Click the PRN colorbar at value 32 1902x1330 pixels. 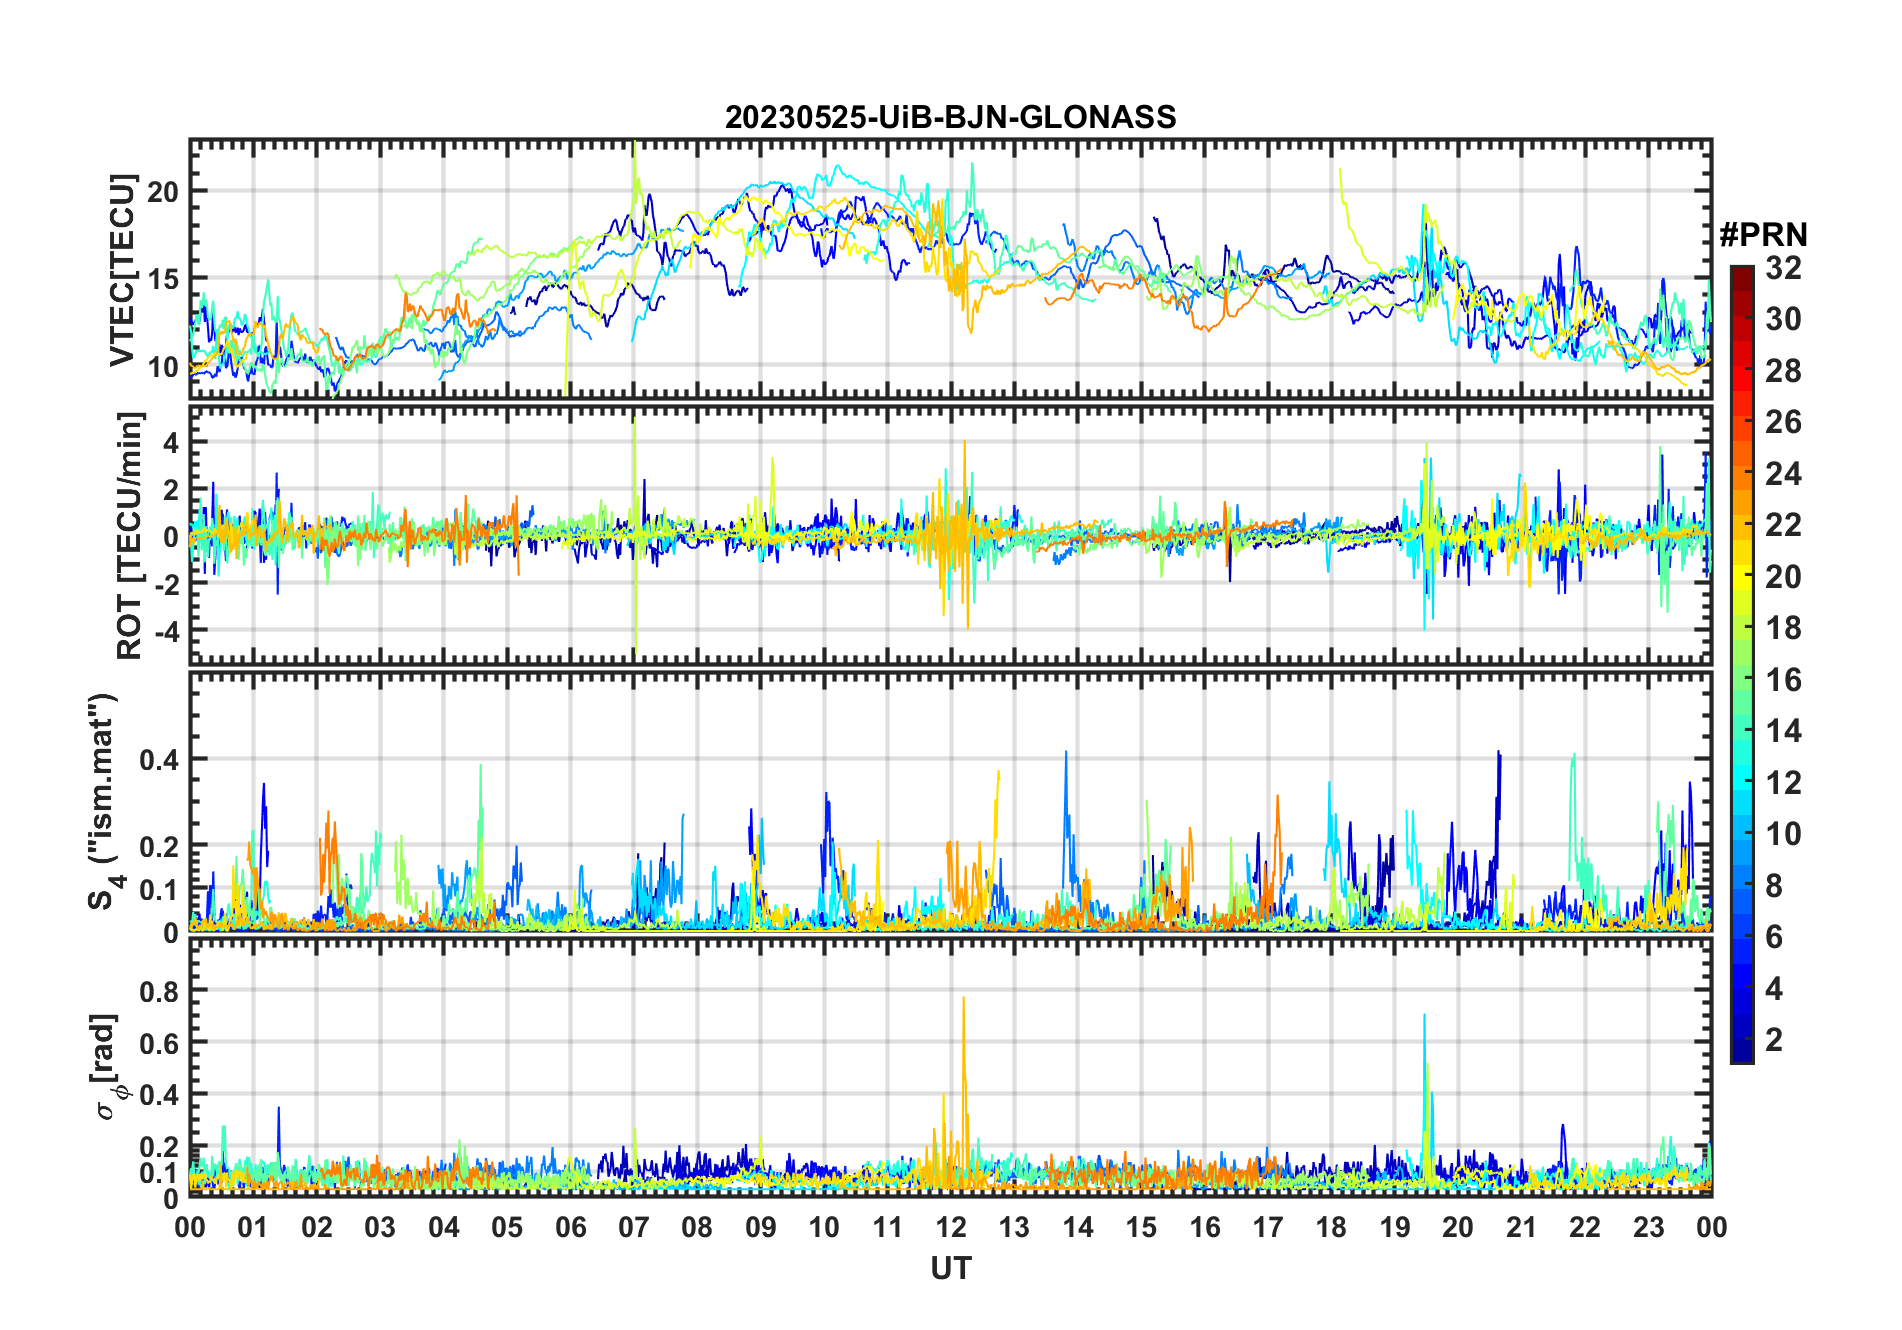1742,270
